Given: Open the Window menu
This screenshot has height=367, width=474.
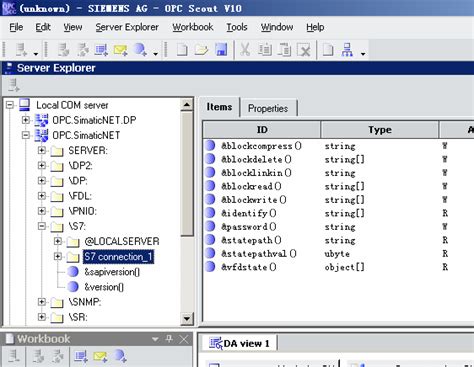Looking at the screenshot, I should (277, 27).
